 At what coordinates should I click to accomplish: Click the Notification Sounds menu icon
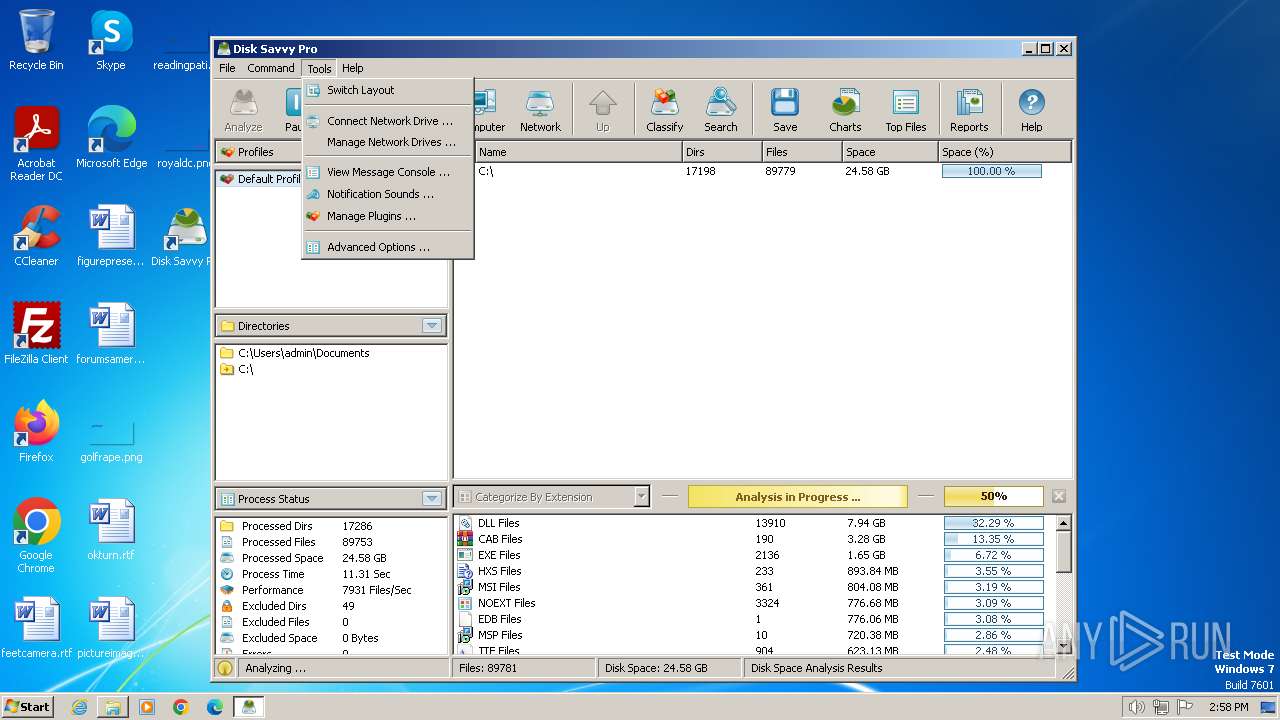[313, 194]
